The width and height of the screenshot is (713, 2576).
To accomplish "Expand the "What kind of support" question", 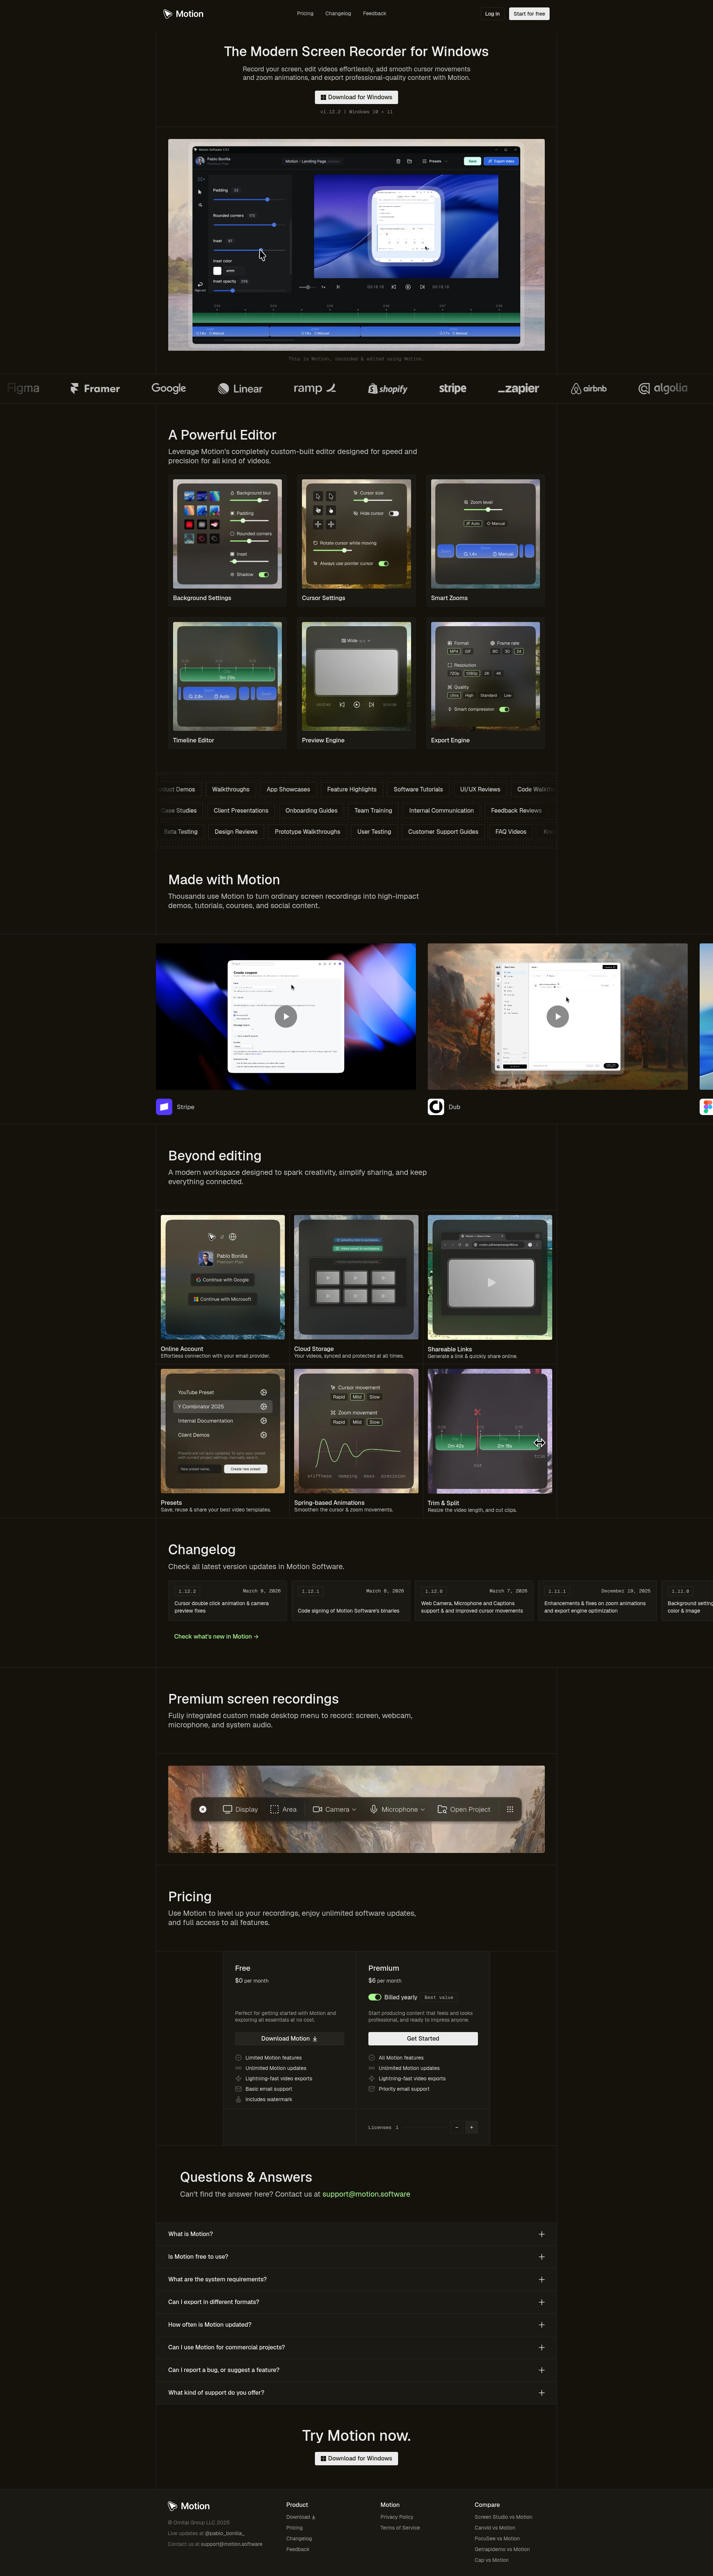I will [x=356, y=2393].
